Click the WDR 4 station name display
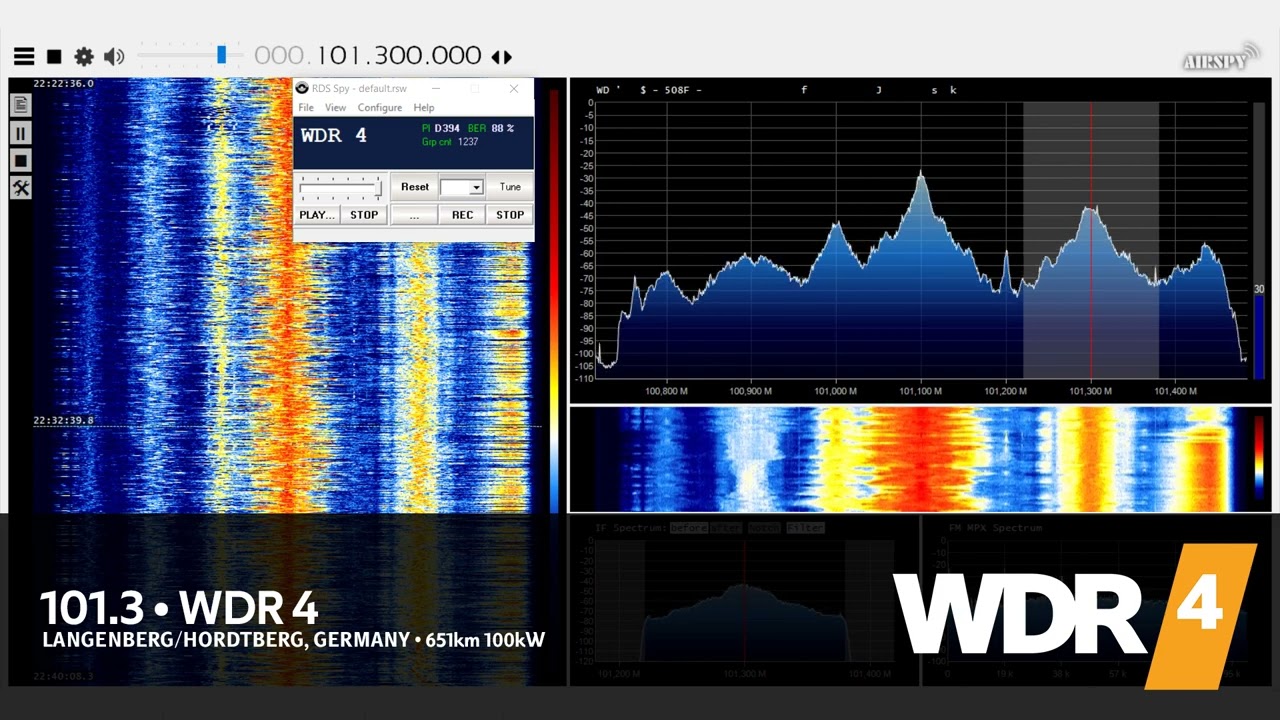This screenshot has height=720, width=1280. (334, 135)
